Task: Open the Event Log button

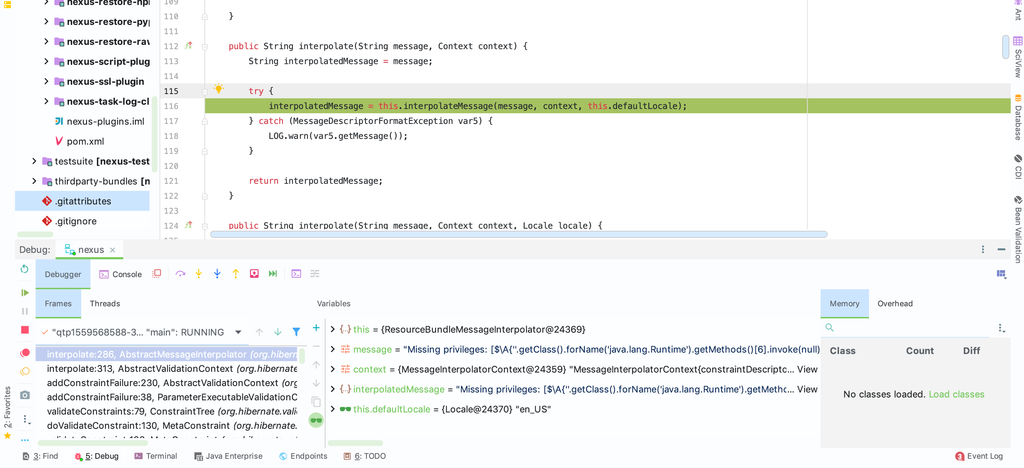Action: 978,456
